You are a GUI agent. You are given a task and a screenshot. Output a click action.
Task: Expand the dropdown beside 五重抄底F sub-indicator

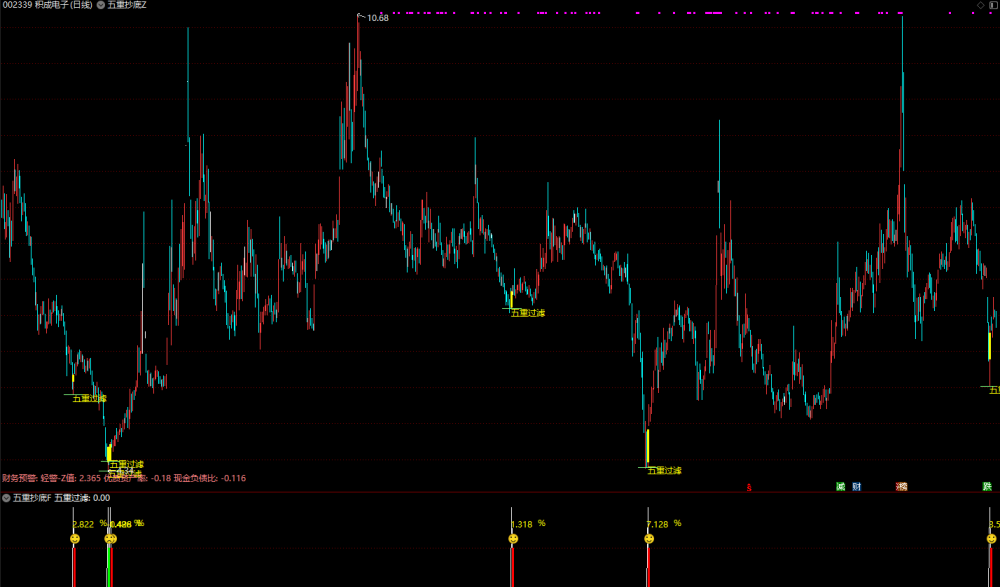(6, 498)
